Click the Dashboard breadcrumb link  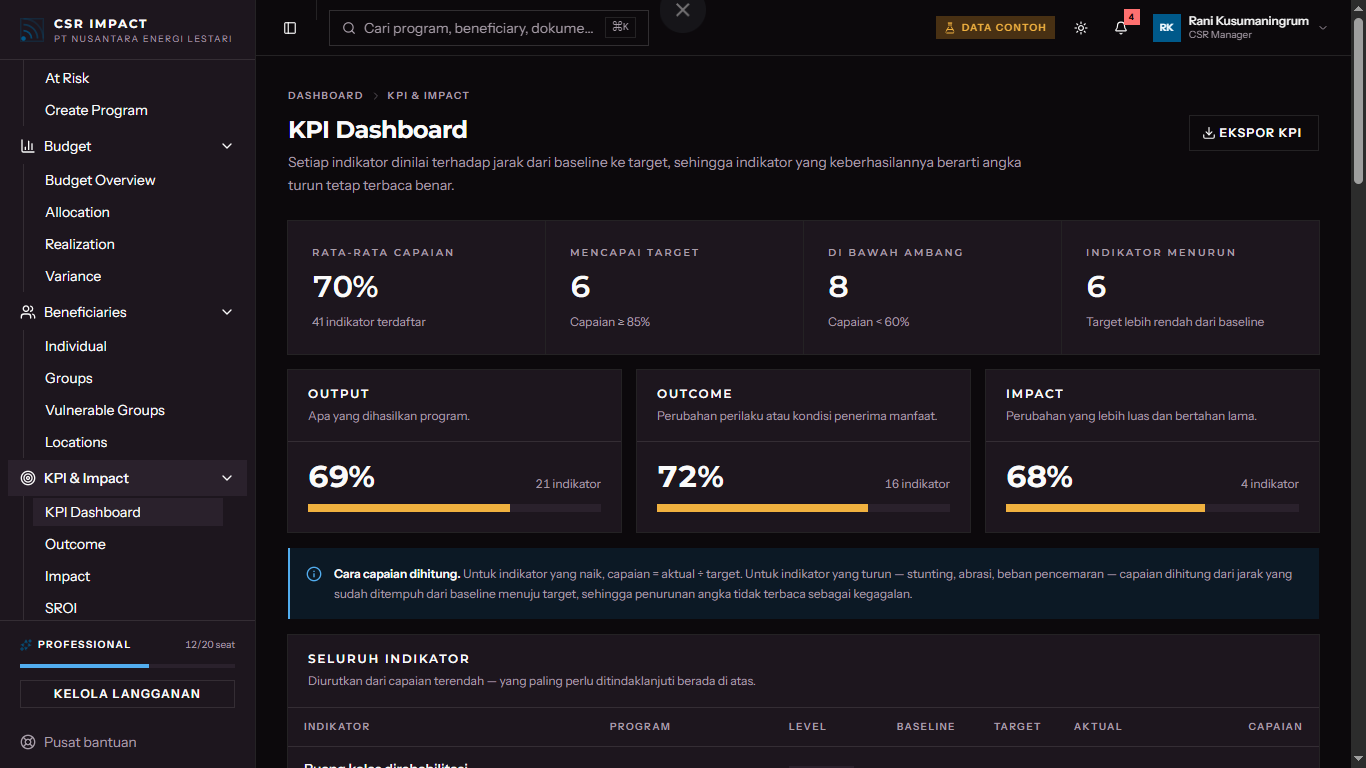(325, 96)
